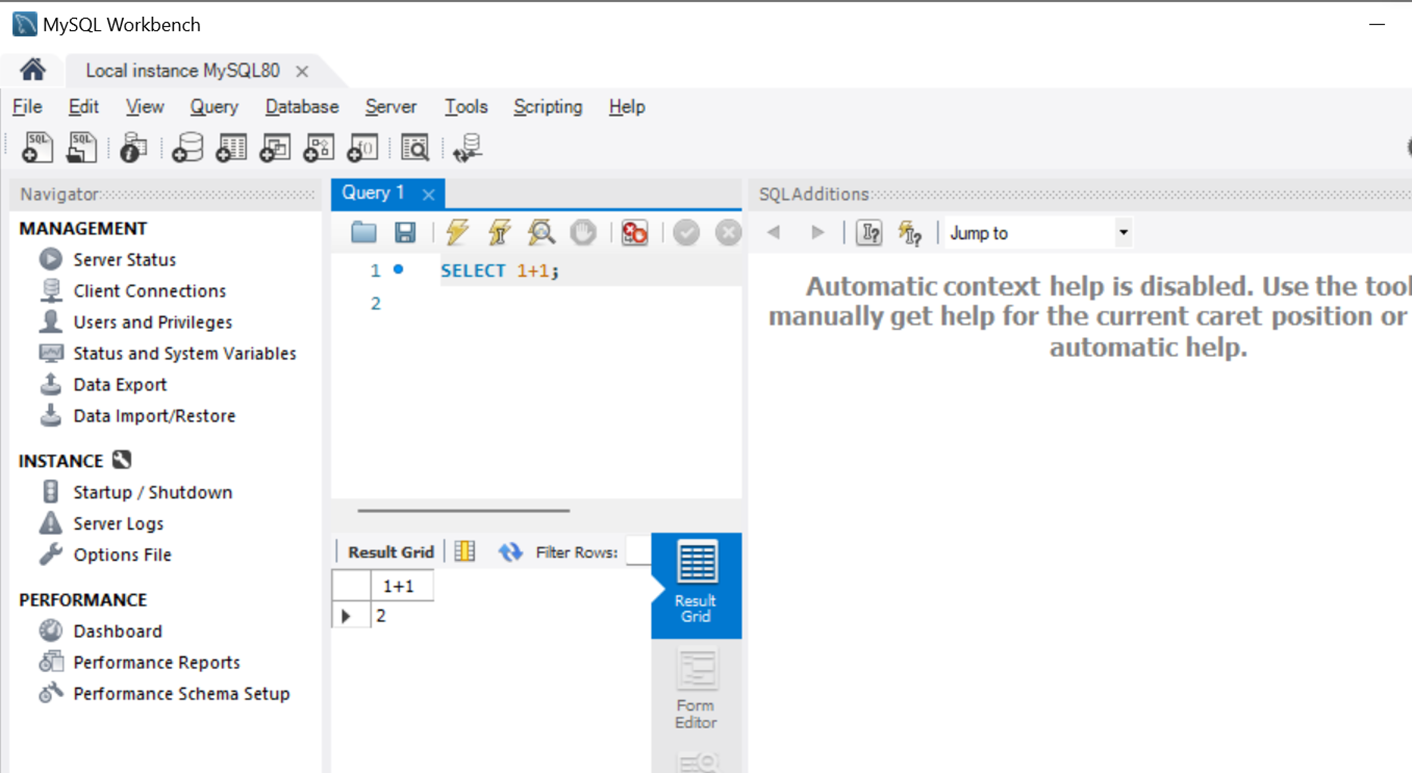This screenshot has width=1412, height=773.
Task: Close Local instance MySQL80 connection tab
Action: pyautogui.click(x=302, y=71)
